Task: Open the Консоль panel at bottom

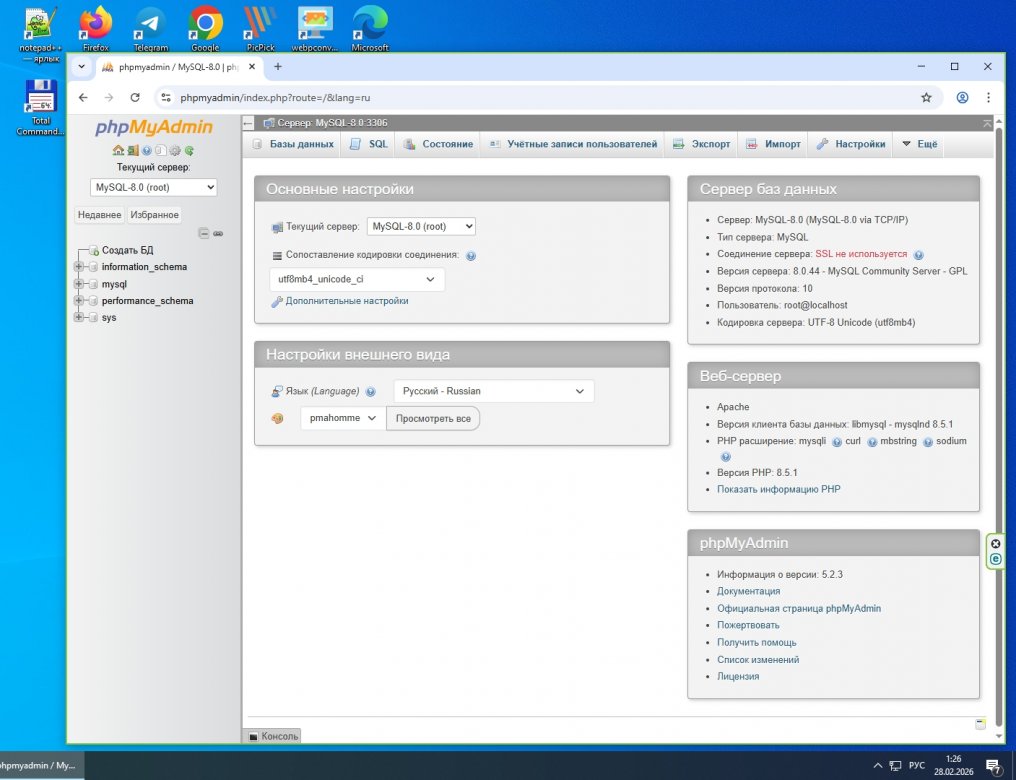Action: [273, 737]
